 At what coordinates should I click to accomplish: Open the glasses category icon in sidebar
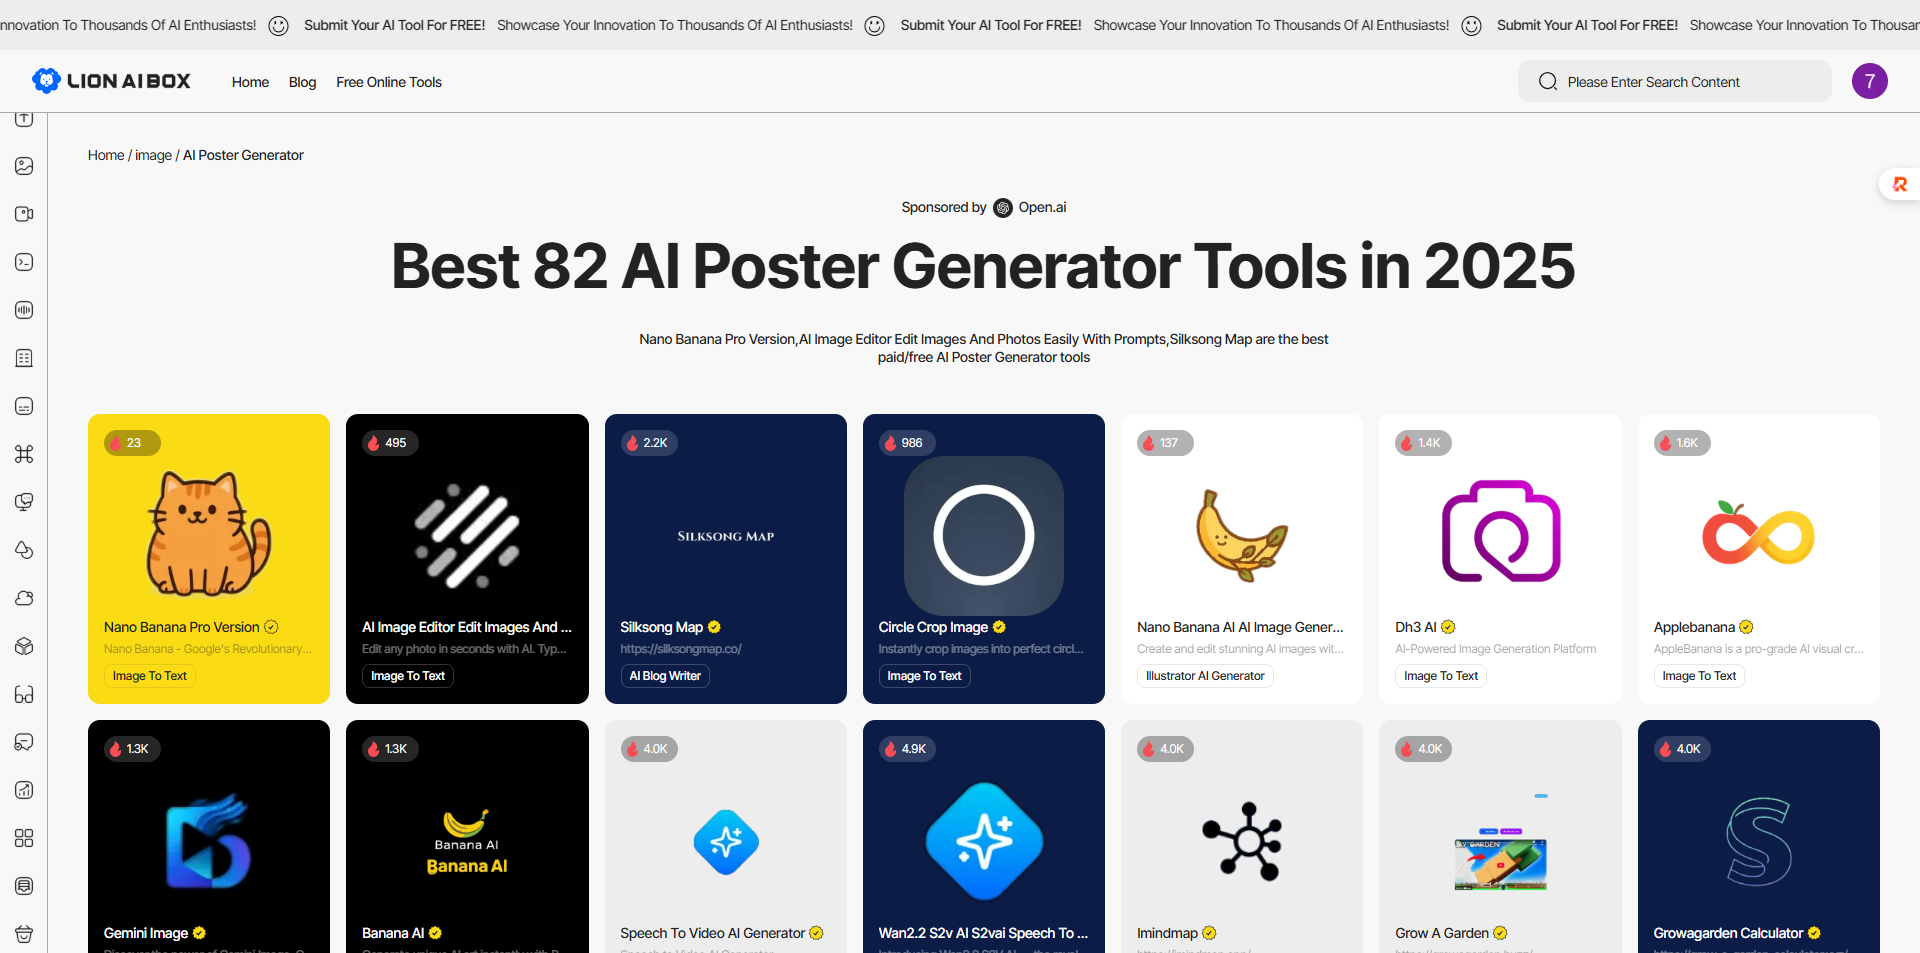click(x=24, y=694)
